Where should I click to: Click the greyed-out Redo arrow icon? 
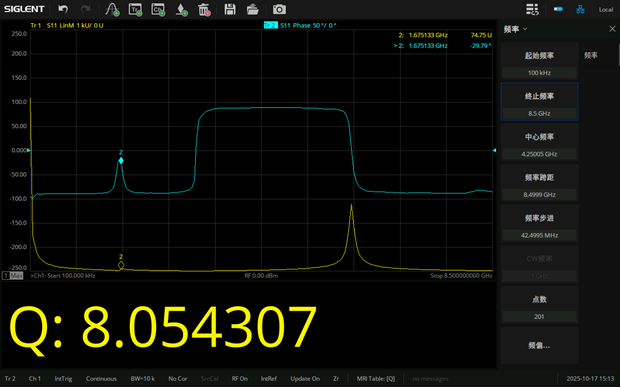click(85, 9)
